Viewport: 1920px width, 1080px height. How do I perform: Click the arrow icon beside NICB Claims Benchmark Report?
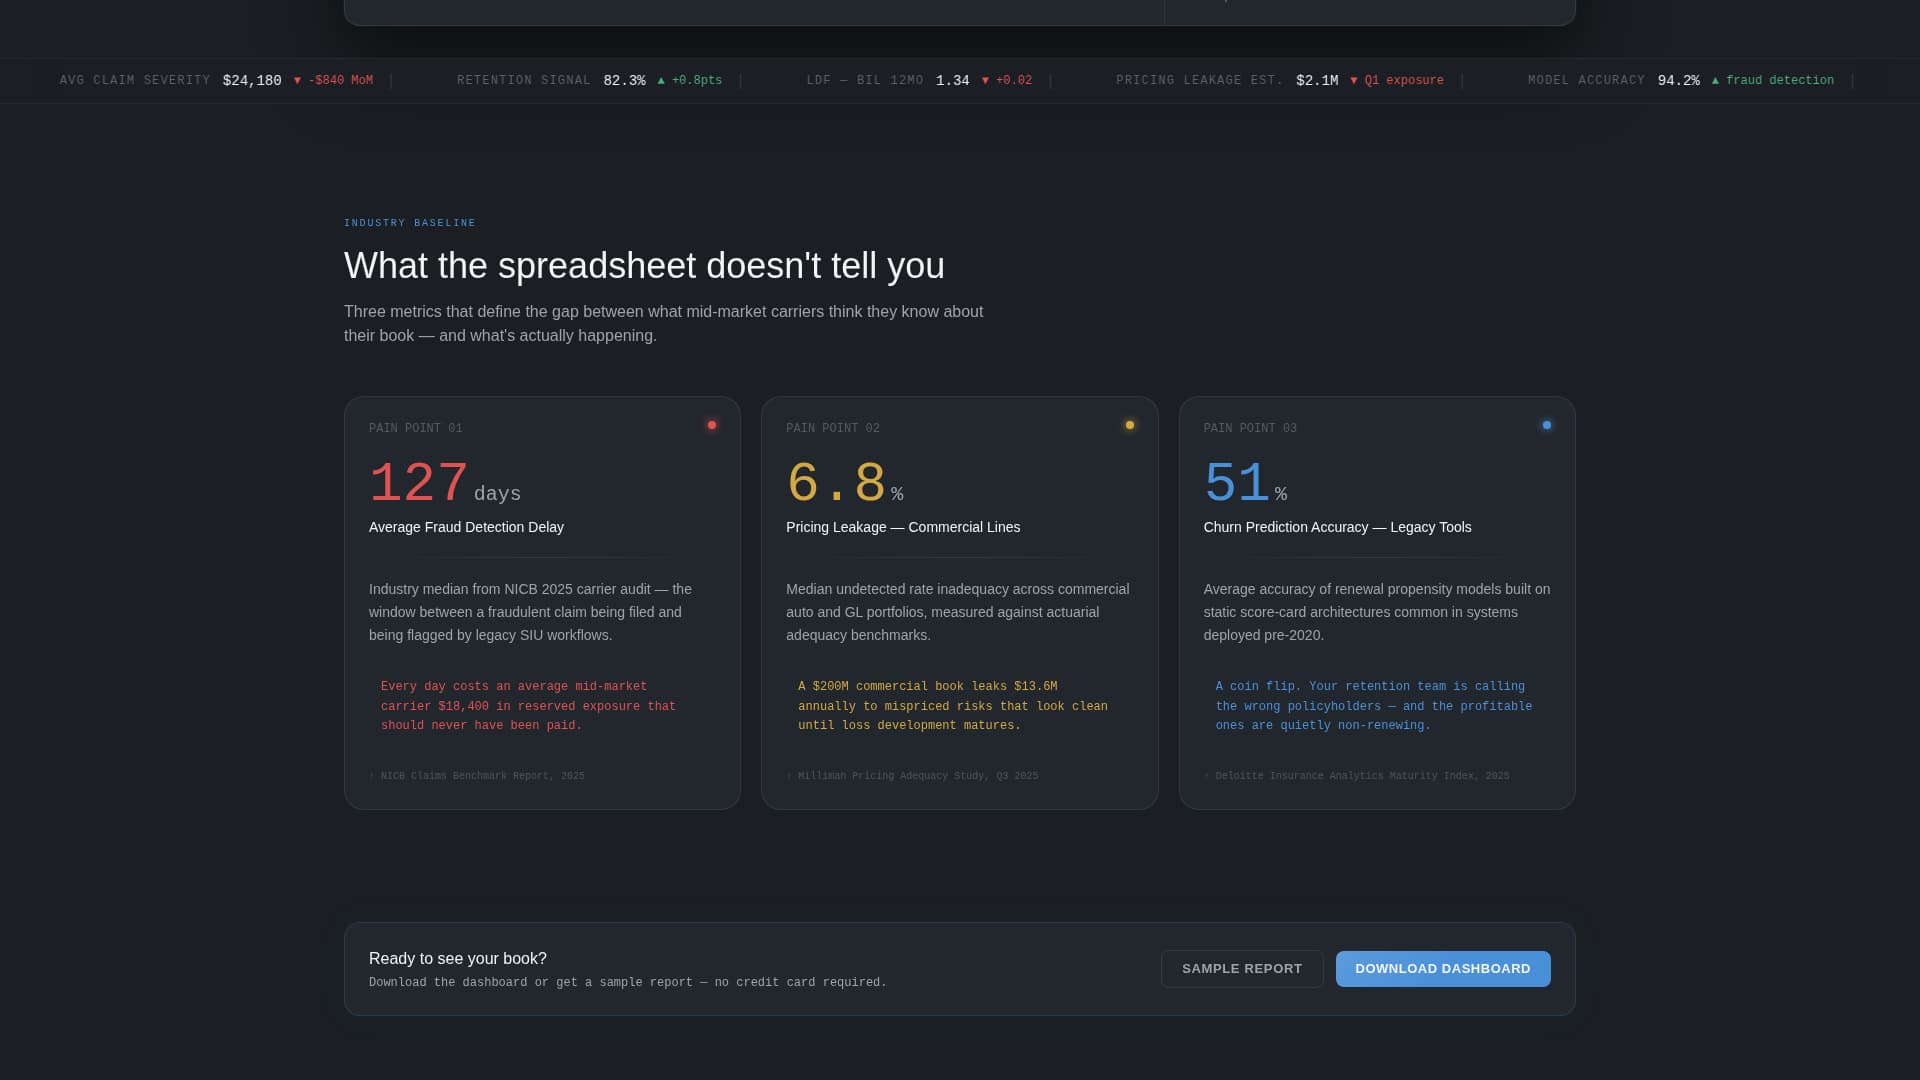coord(371,775)
